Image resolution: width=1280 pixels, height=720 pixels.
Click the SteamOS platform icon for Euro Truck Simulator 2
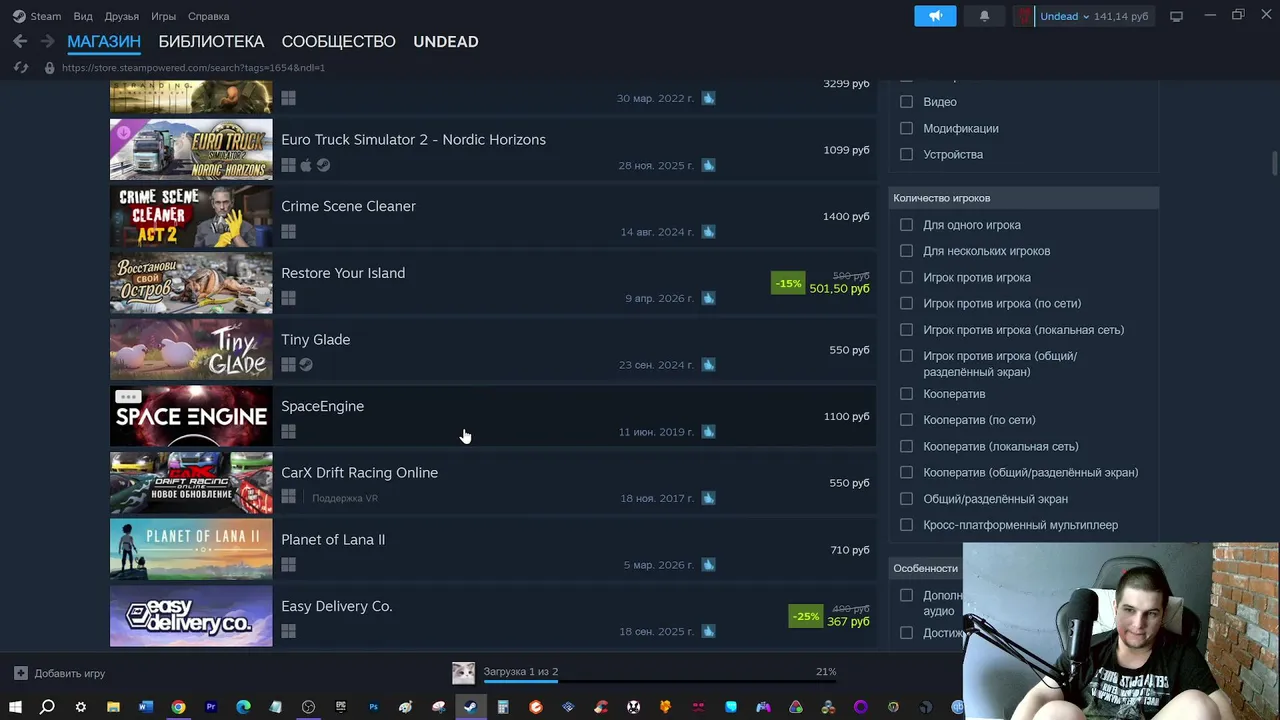[x=323, y=165]
